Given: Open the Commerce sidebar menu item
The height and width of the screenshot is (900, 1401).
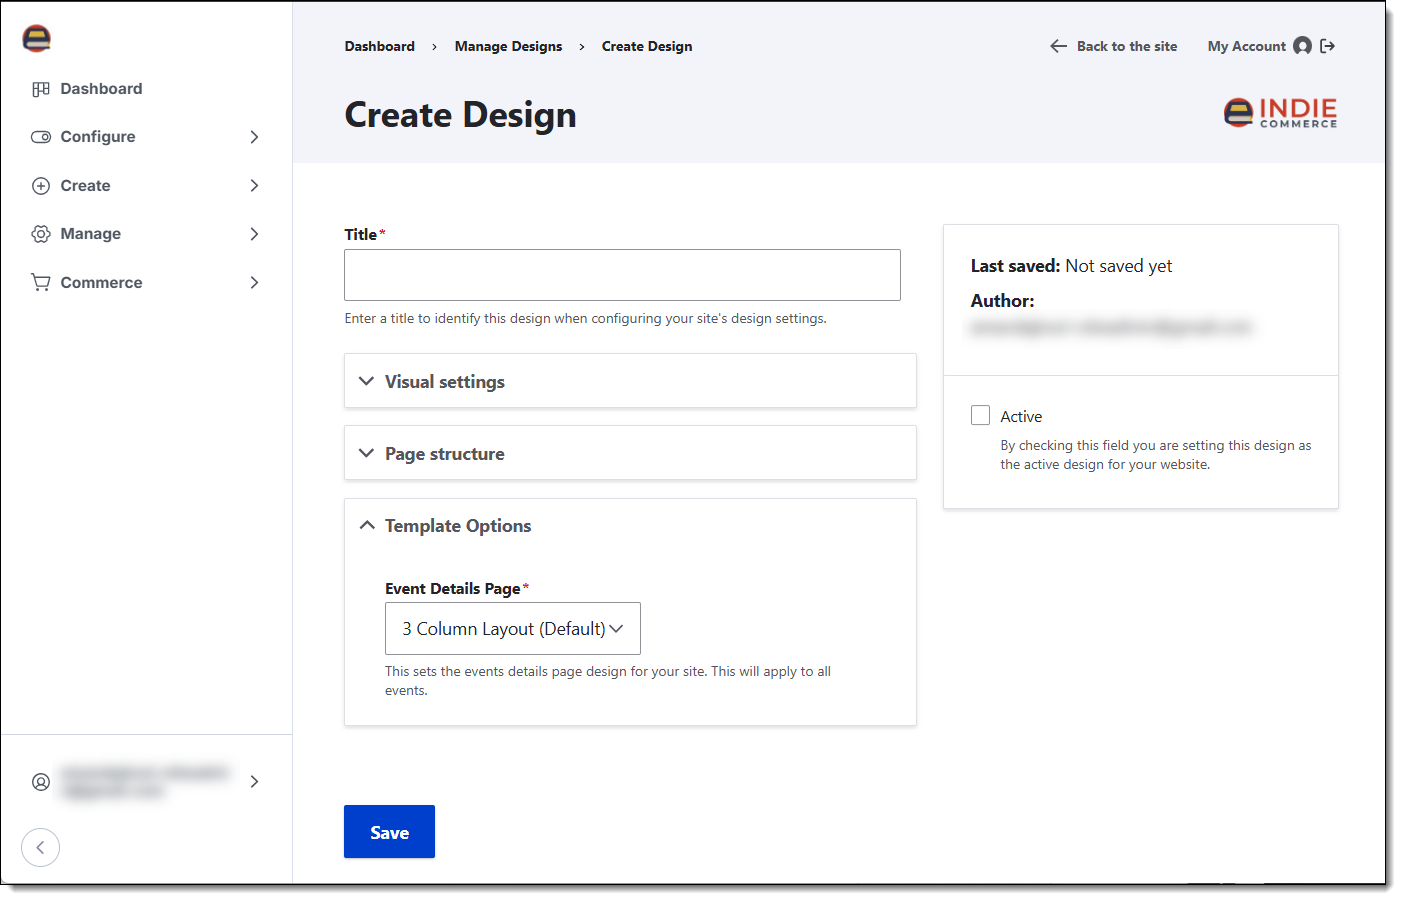Looking at the screenshot, I should (101, 283).
